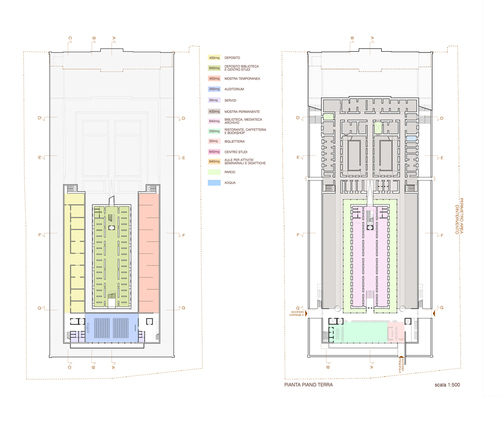This screenshot has width=500, height=422.
Task: Click the 'SERVIZI' legend label
Action: pyautogui.click(x=230, y=100)
